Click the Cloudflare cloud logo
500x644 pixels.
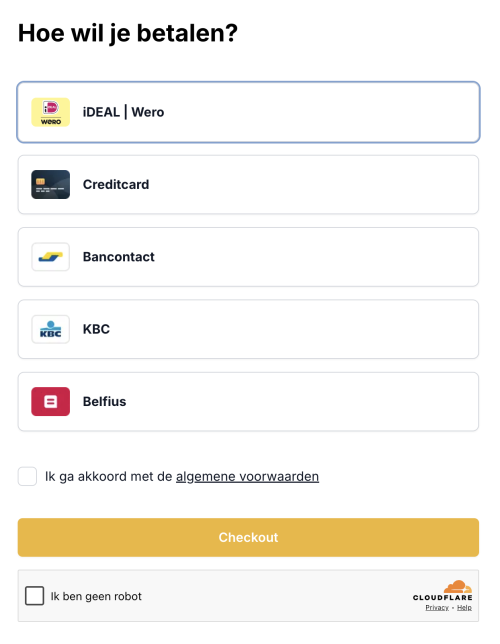[458, 586]
